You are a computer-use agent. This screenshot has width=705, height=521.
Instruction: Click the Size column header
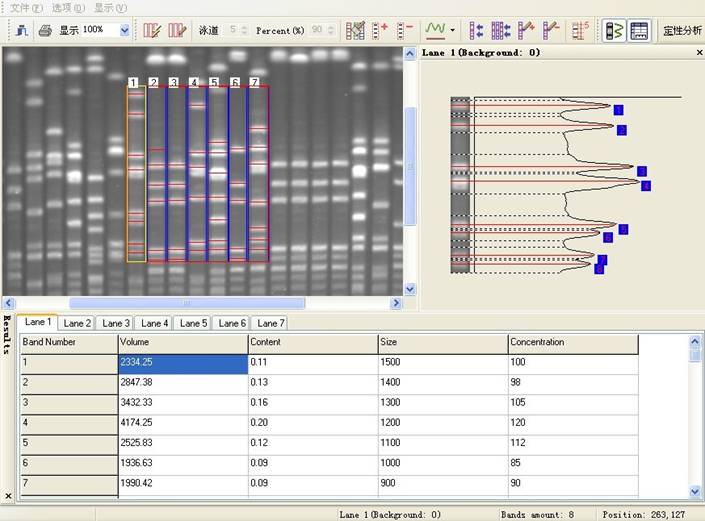click(x=443, y=343)
